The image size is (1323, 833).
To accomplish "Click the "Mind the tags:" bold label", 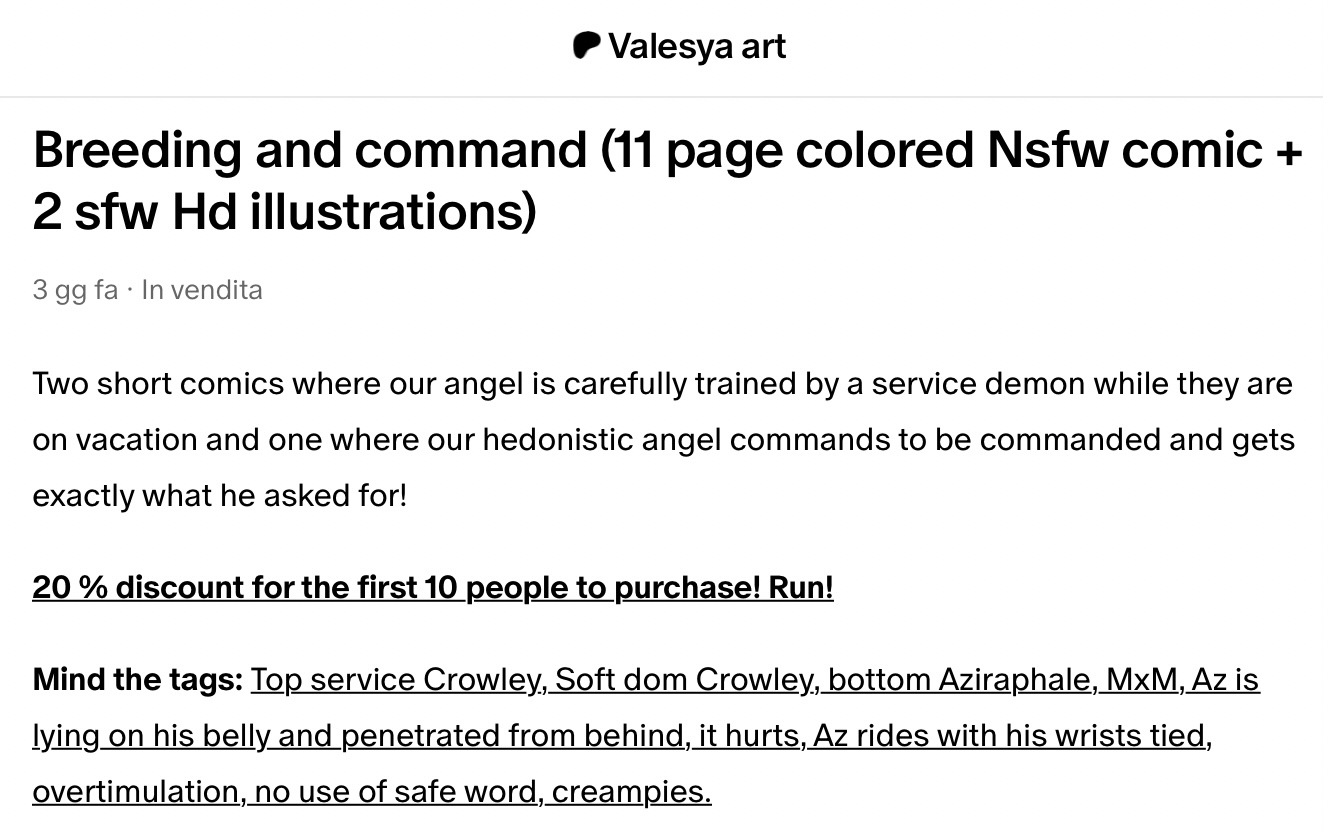I will pyautogui.click(x=138, y=680).
